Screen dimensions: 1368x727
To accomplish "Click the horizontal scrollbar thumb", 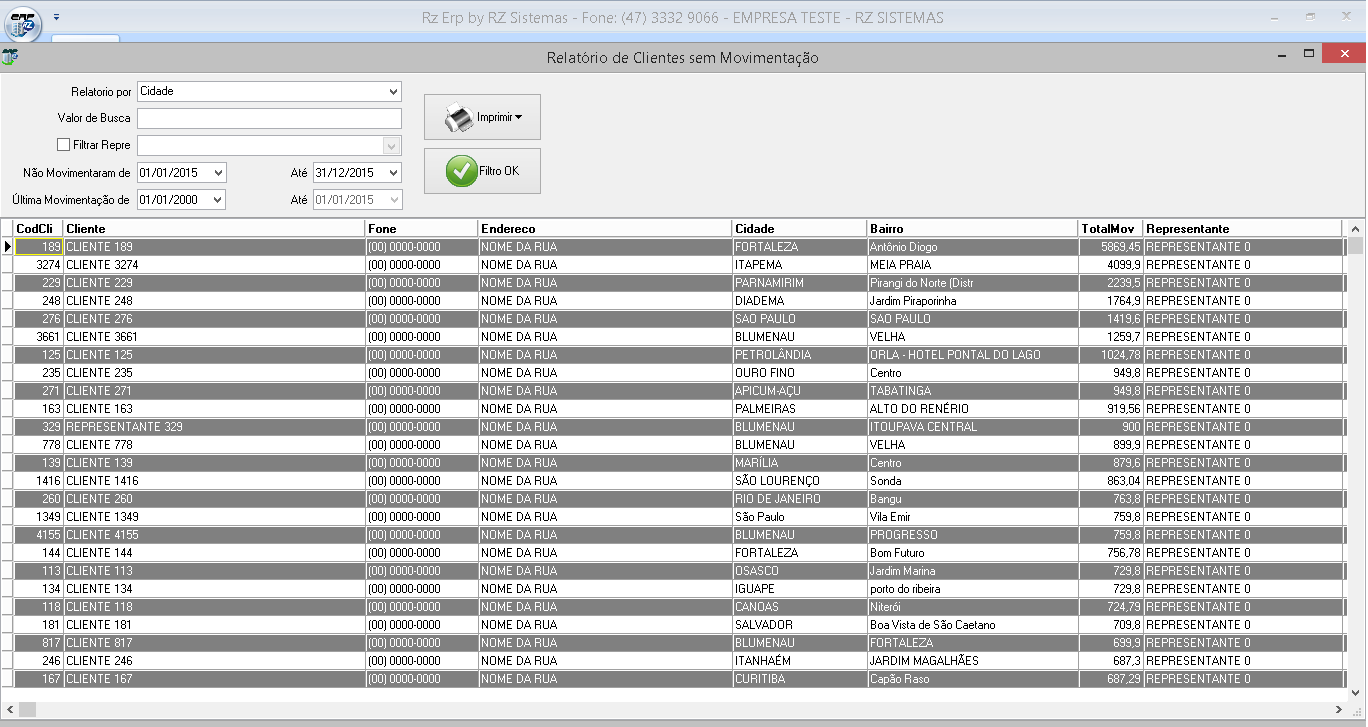I will [x=27, y=709].
